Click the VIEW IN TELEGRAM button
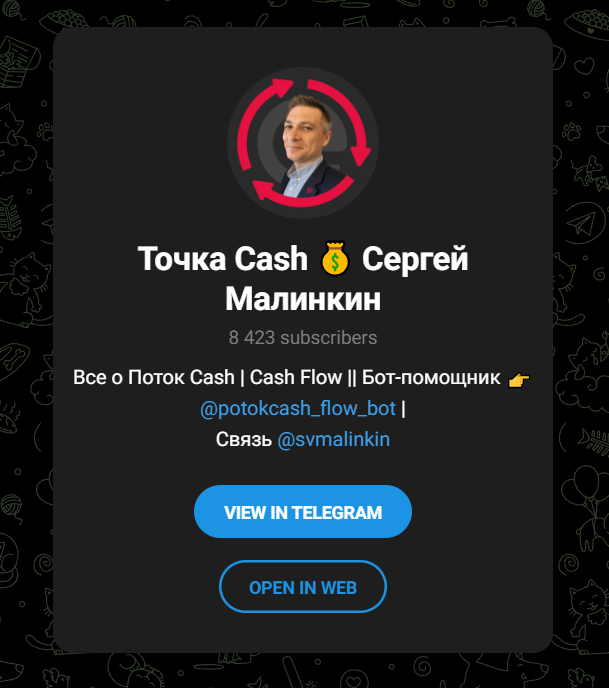This screenshot has width=609, height=688. tap(303, 512)
